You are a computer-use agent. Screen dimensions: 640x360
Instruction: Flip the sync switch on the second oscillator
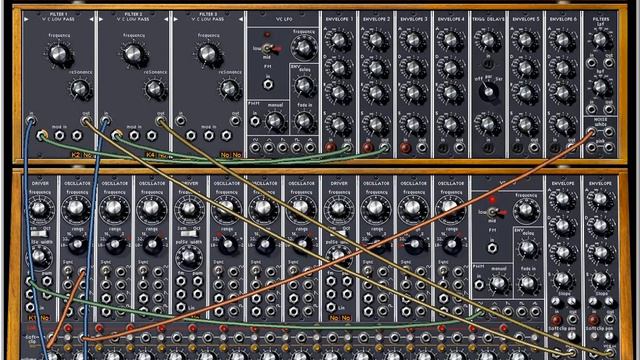click(x=105, y=271)
